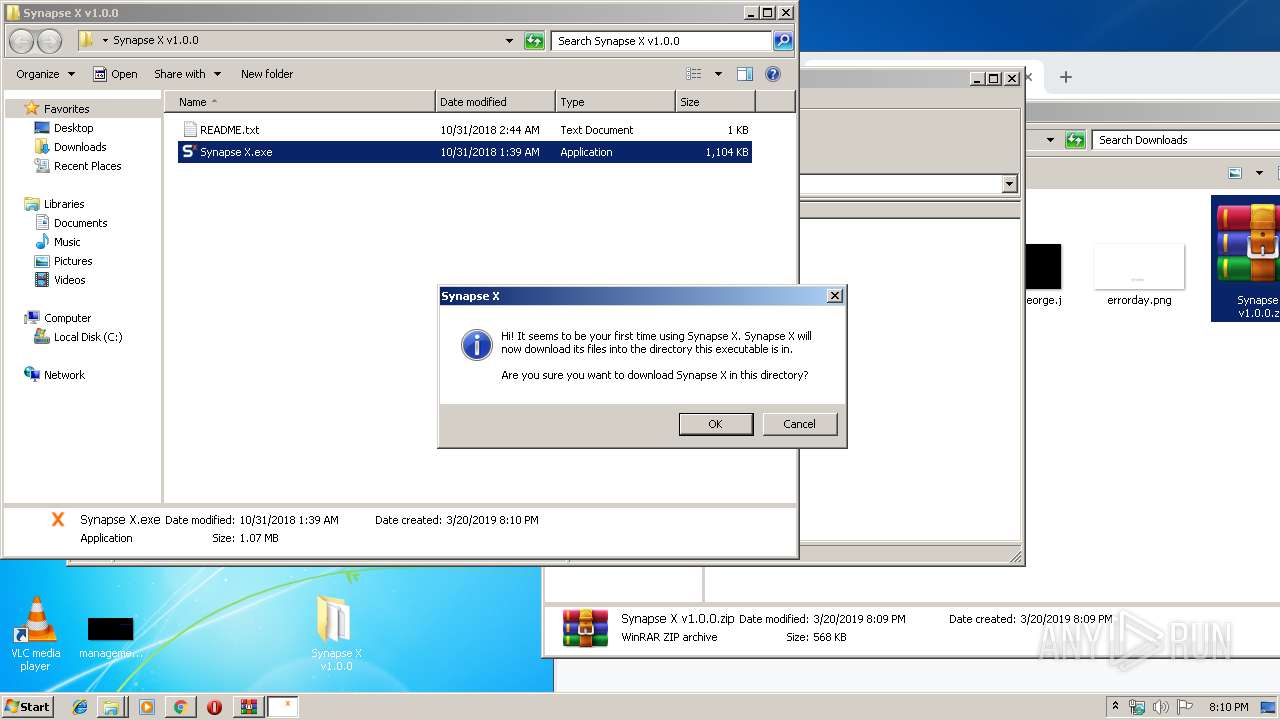This screenshot has width=1280, height=720.
Task: Click the Back navigation arrow
Action: tap(22, 41)
